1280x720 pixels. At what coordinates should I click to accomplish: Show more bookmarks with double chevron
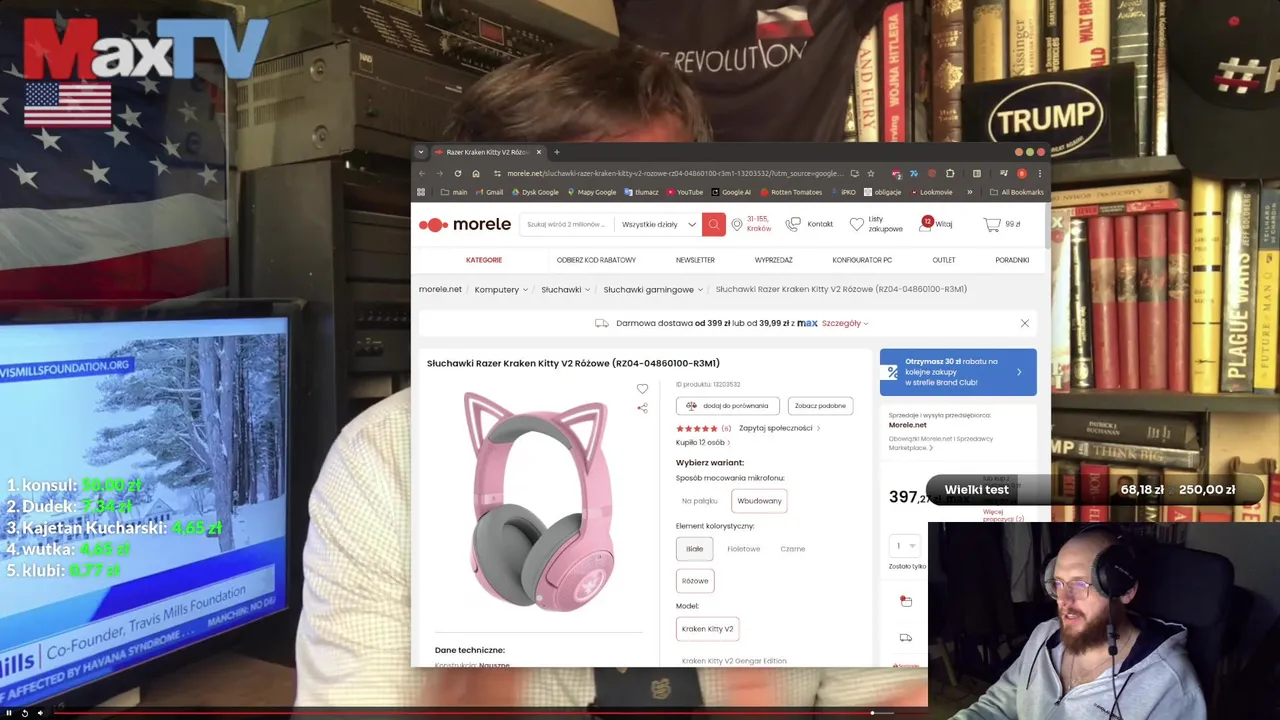(x=969, y=192)
